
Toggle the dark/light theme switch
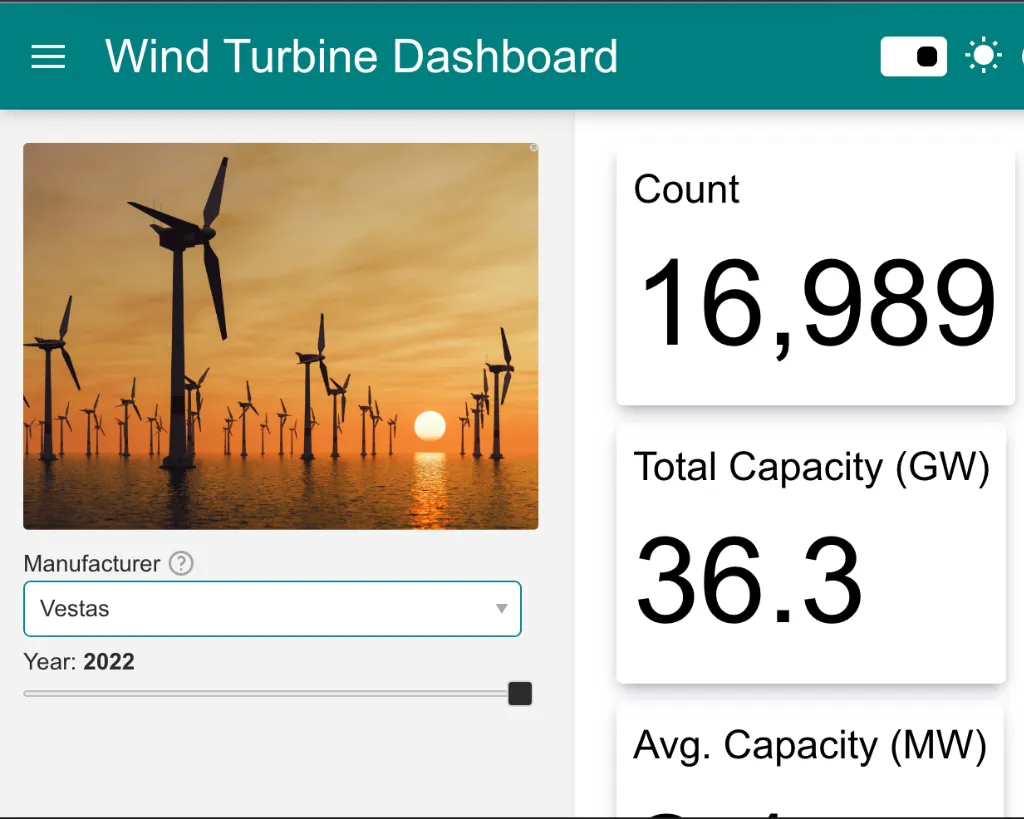point(913,57)
